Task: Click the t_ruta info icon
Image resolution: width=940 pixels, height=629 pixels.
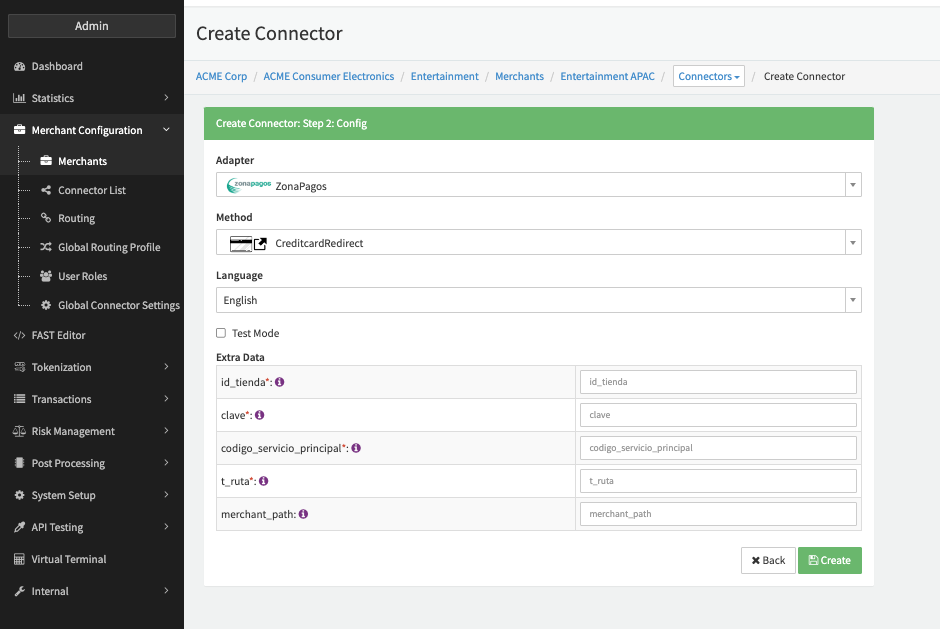Action: (x=264, y=481)
